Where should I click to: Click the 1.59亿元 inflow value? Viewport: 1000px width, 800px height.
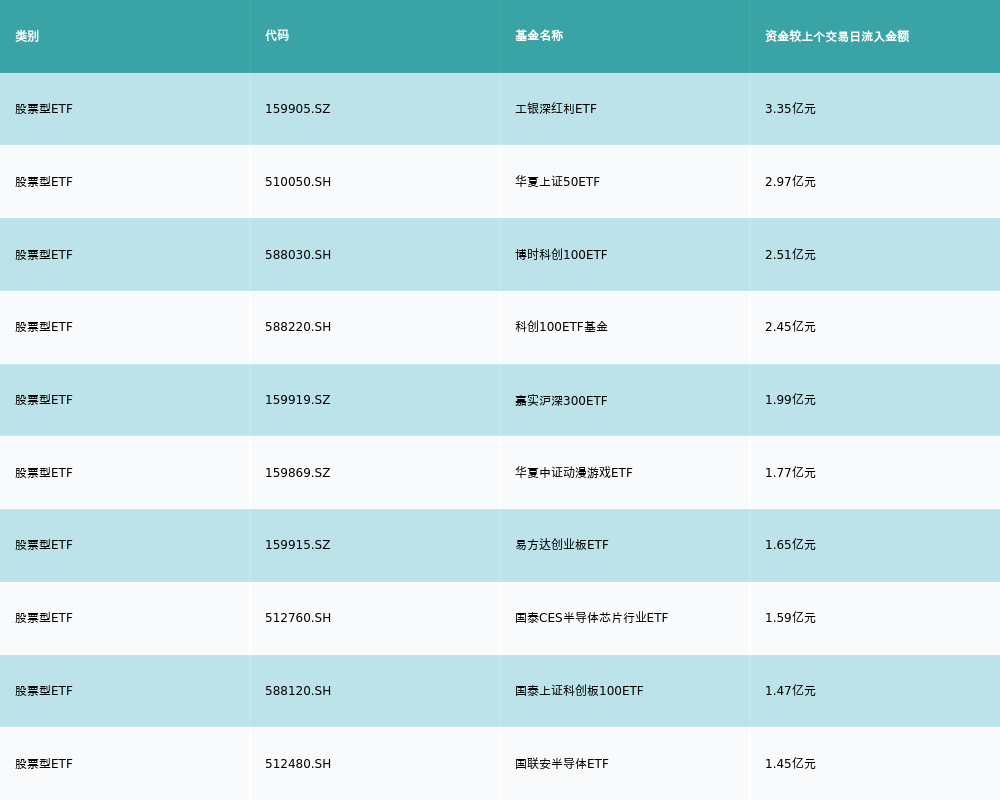tap(790, 618)
